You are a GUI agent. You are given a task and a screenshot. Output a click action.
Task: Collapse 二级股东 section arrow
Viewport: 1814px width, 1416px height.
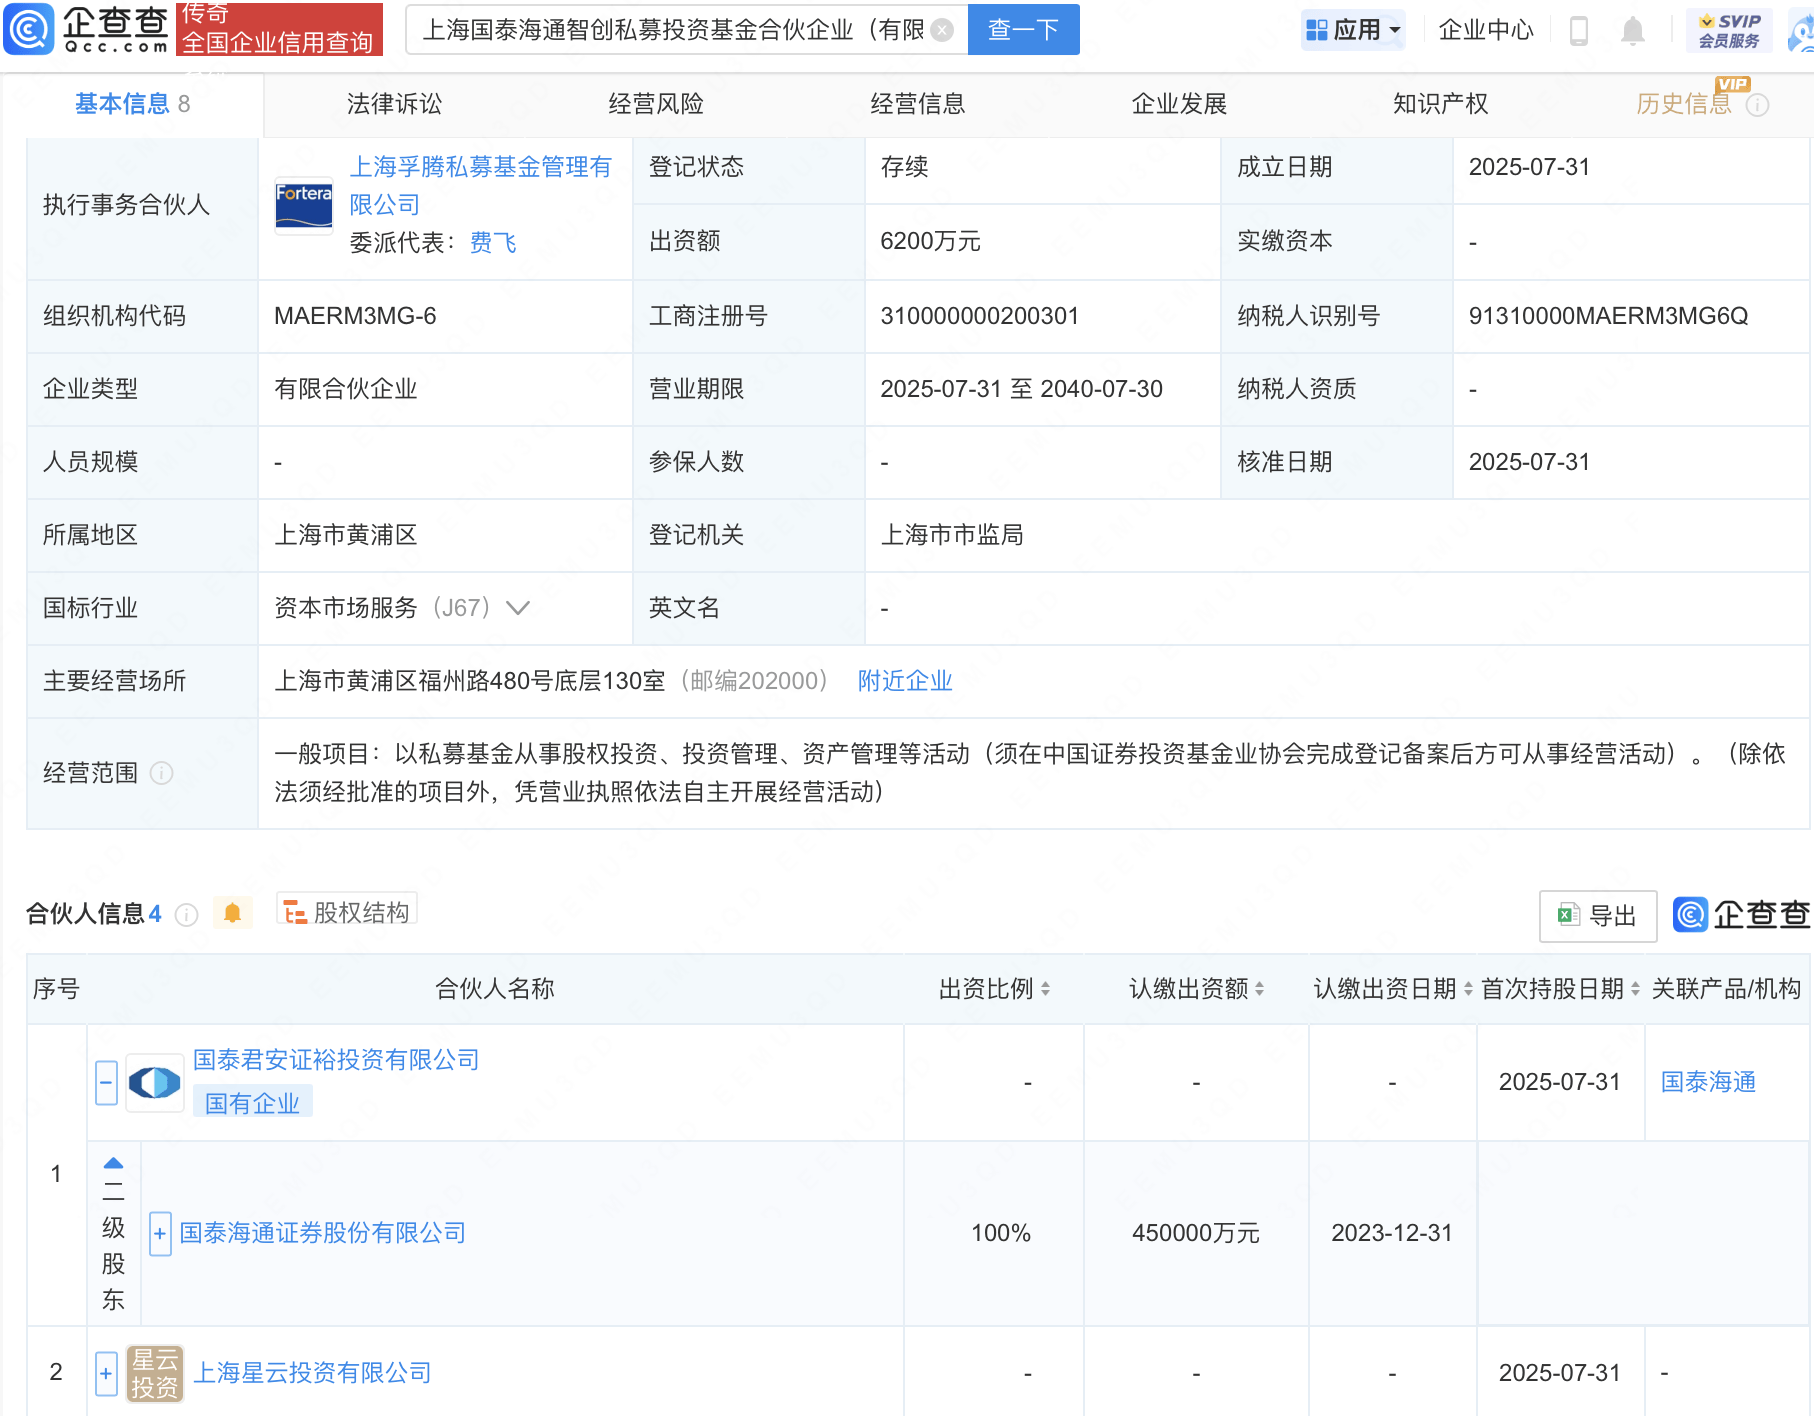pyautogui.click(x=113, y=1163)
